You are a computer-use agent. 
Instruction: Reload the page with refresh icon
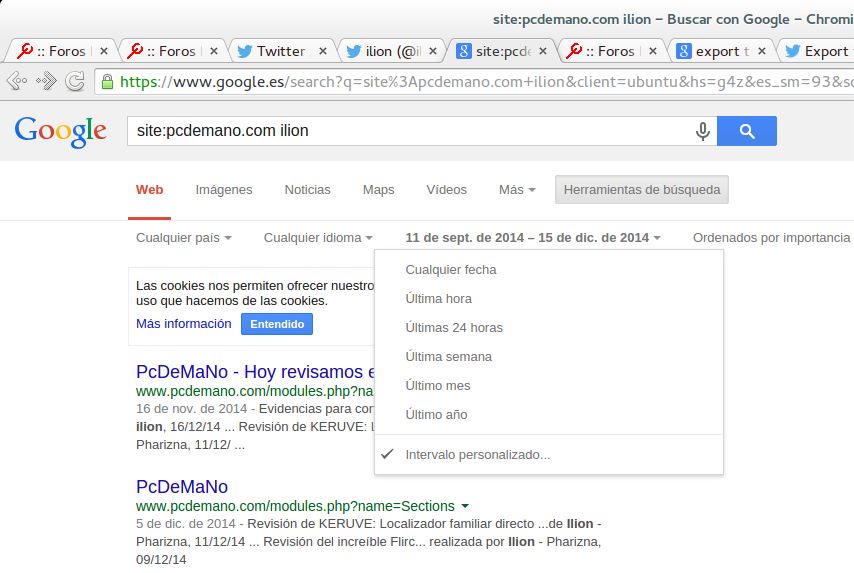(x=75, y=82)
